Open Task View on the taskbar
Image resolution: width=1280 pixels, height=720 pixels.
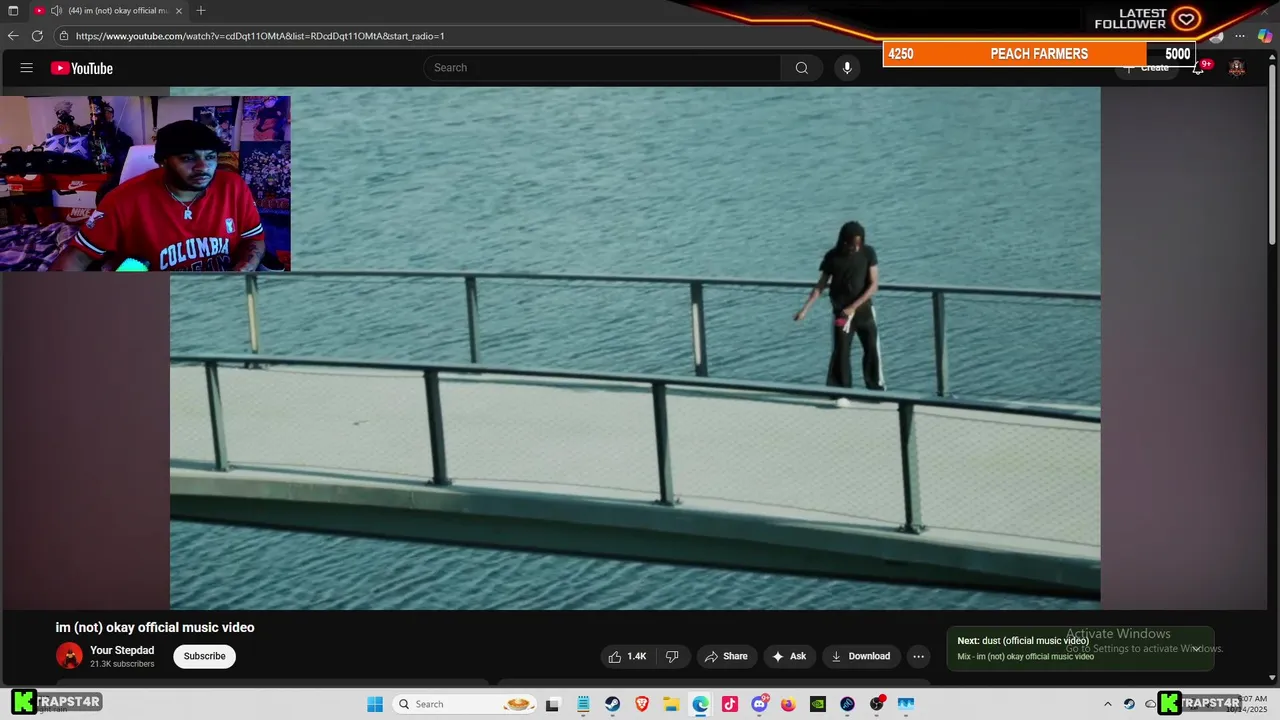tap(553, 704)
